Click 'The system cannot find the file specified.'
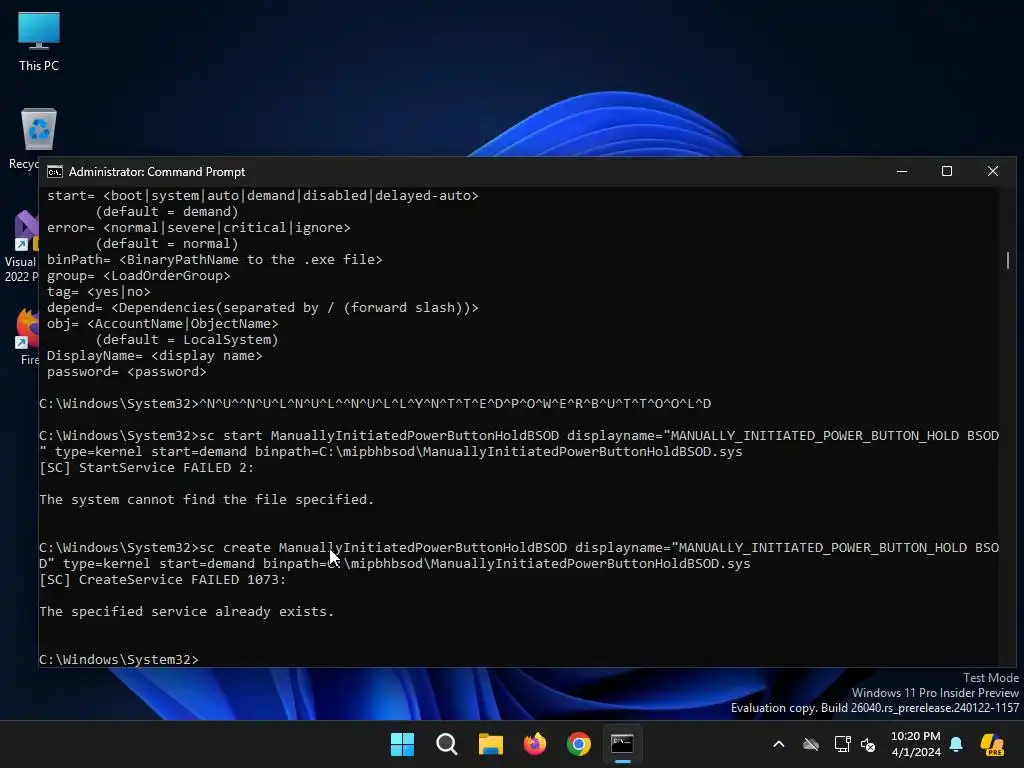Image resolution: width=1024 pixels, height=768 pixels. (x=206, y=500)
